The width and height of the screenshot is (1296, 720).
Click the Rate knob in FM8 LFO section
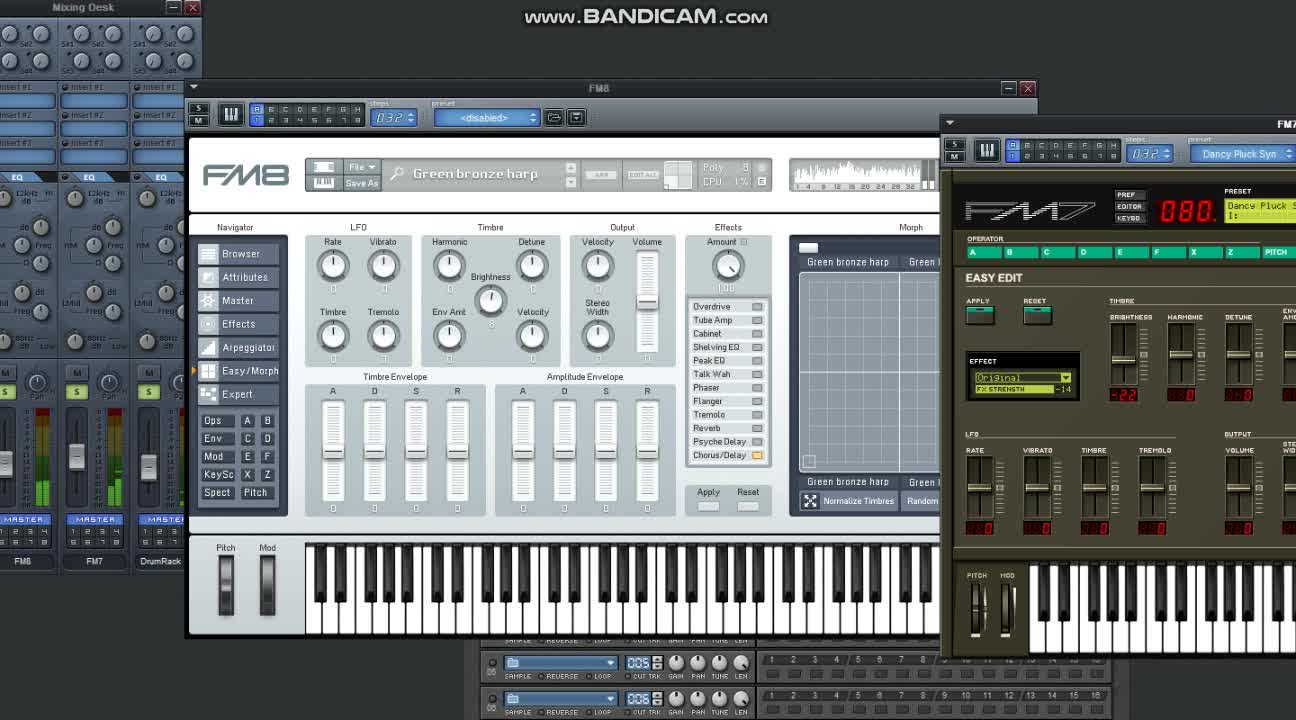click(x=333, y=265)
